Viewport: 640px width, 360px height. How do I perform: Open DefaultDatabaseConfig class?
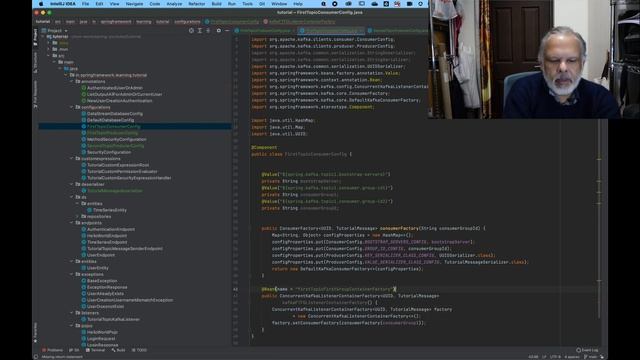[x=108, y=120]
